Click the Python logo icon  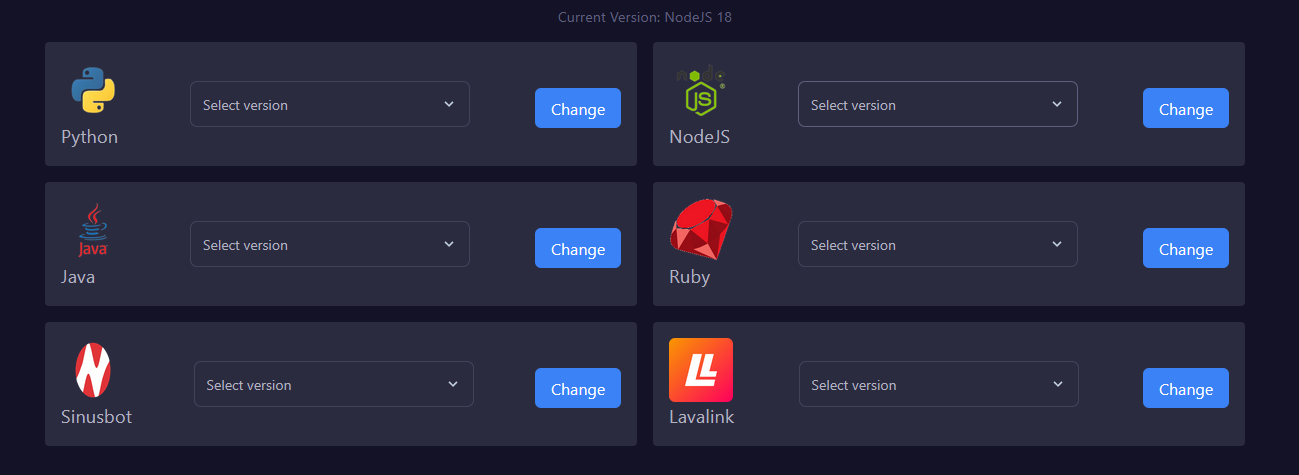(x=93, y=90)
